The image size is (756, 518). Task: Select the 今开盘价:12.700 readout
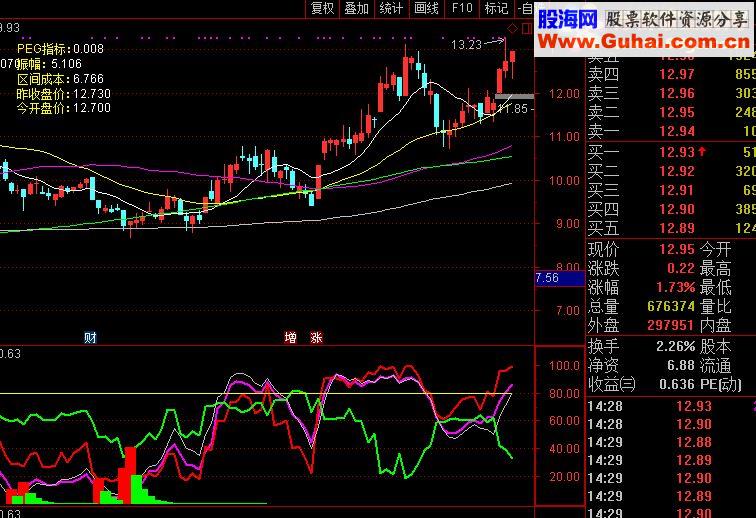(x=64, y=108)
